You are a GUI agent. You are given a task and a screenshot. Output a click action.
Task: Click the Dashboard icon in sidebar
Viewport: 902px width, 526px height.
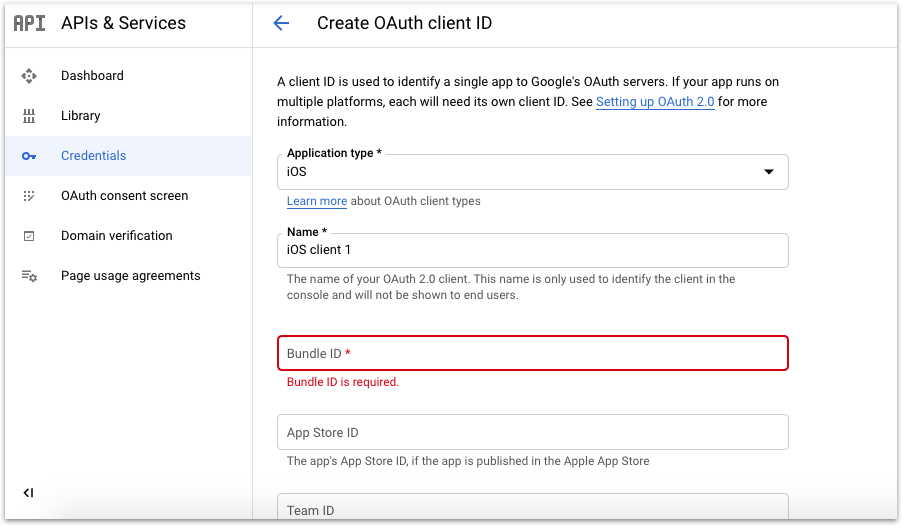pyautogui.click(x=29, y=76)
